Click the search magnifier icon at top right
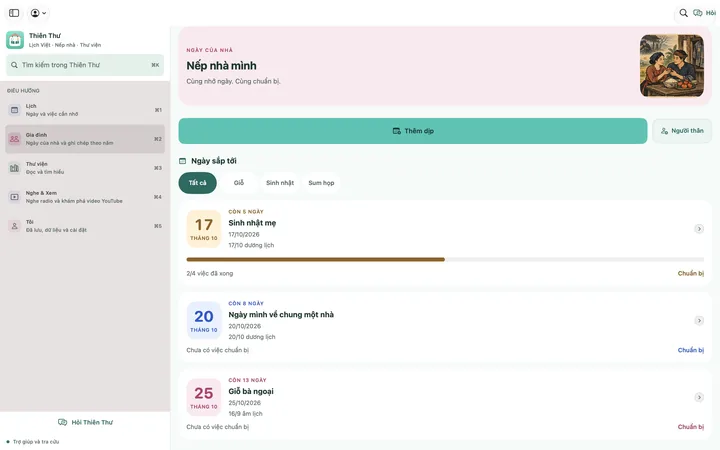The width and height of the screenshot is (720, 450). (x=683, y=13)
